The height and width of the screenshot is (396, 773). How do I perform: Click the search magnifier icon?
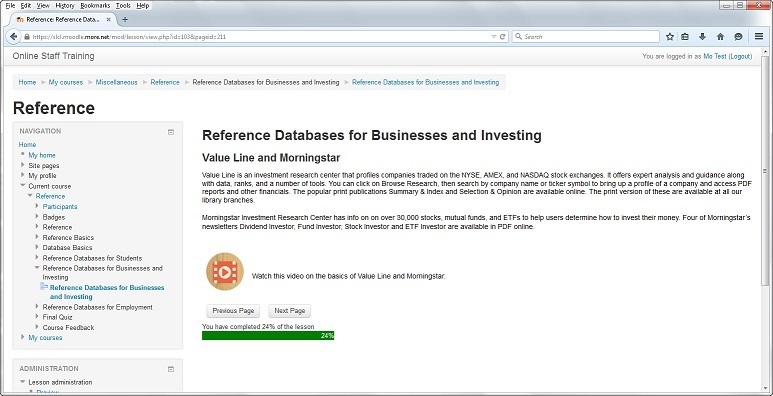[x=518, y=36]
